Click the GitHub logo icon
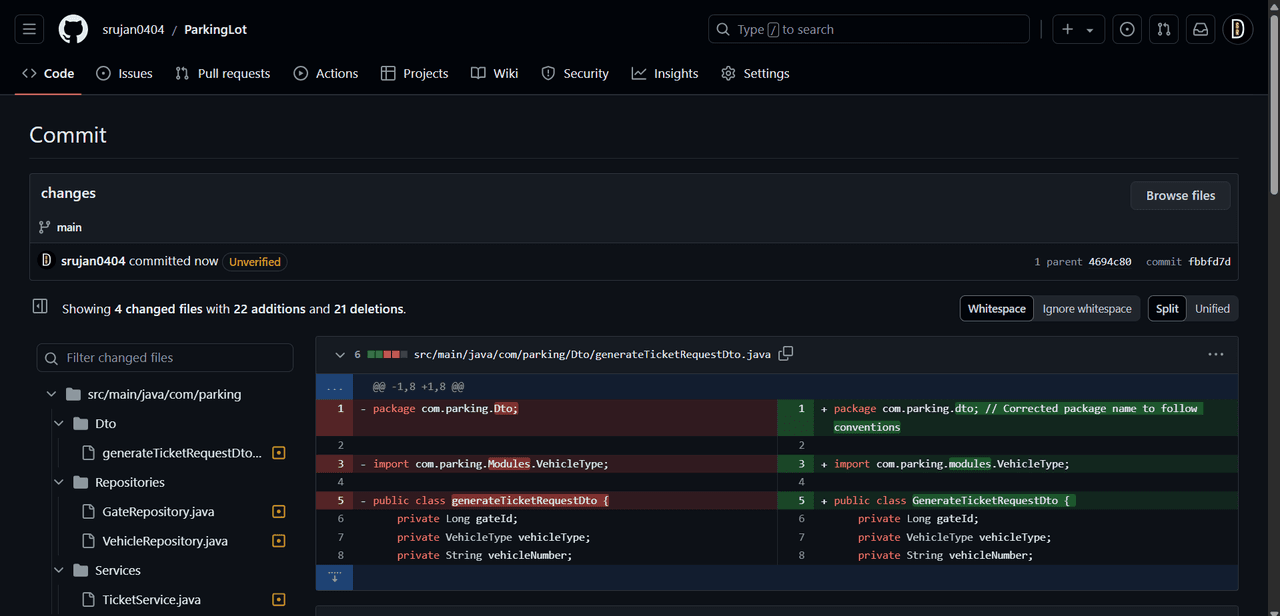The height and width of the screenshot is (616, 1280). [x=73, y=30]
